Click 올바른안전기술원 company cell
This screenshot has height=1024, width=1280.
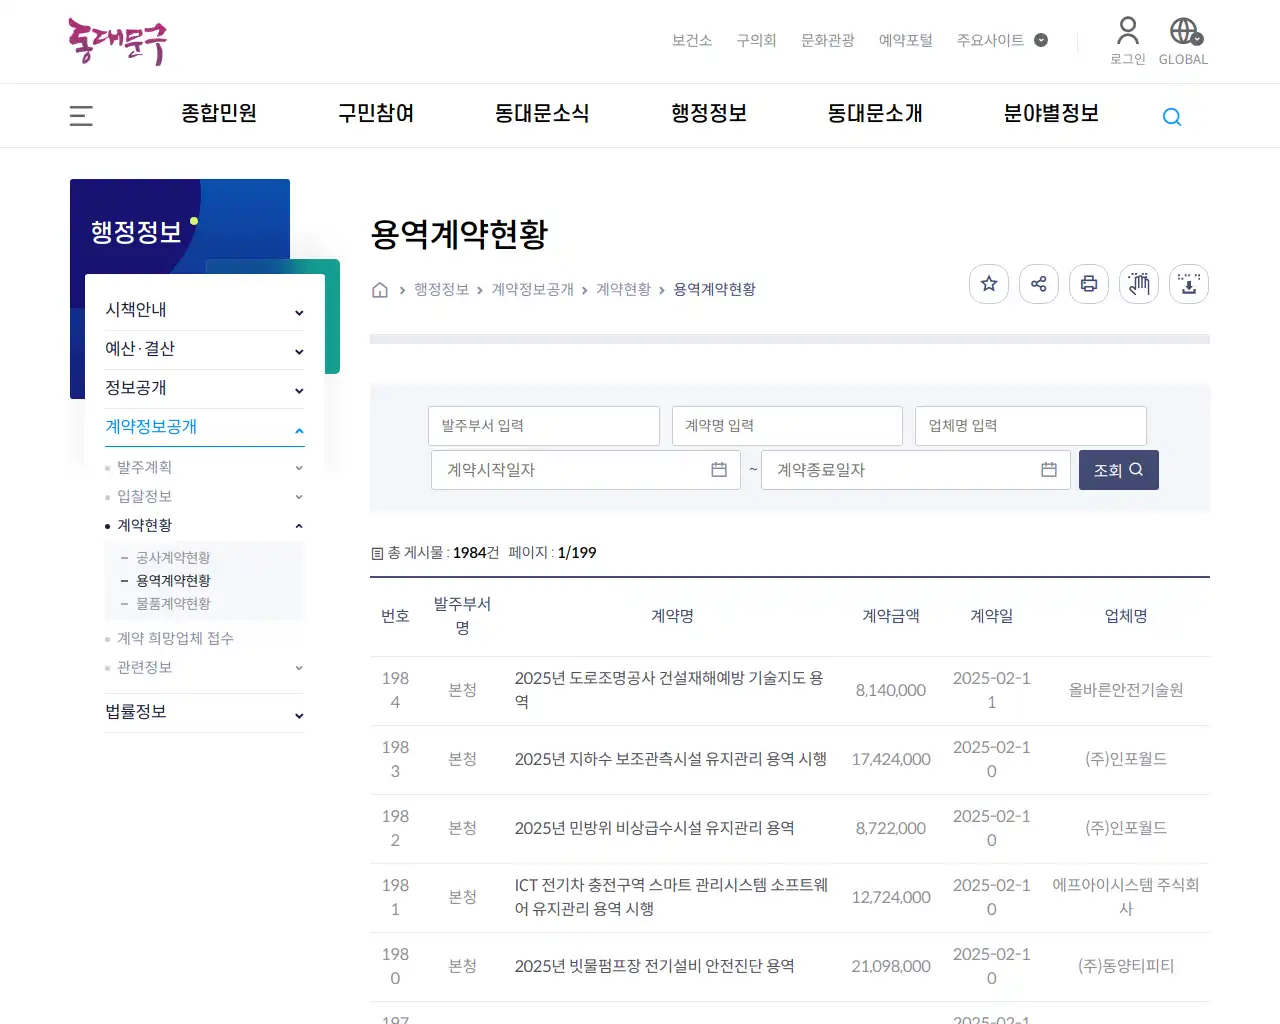coord(1126,690)
